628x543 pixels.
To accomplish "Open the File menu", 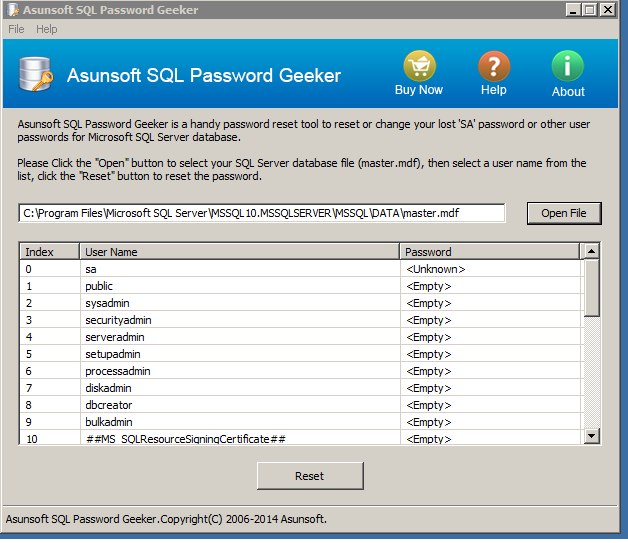I will click(16, 29).
